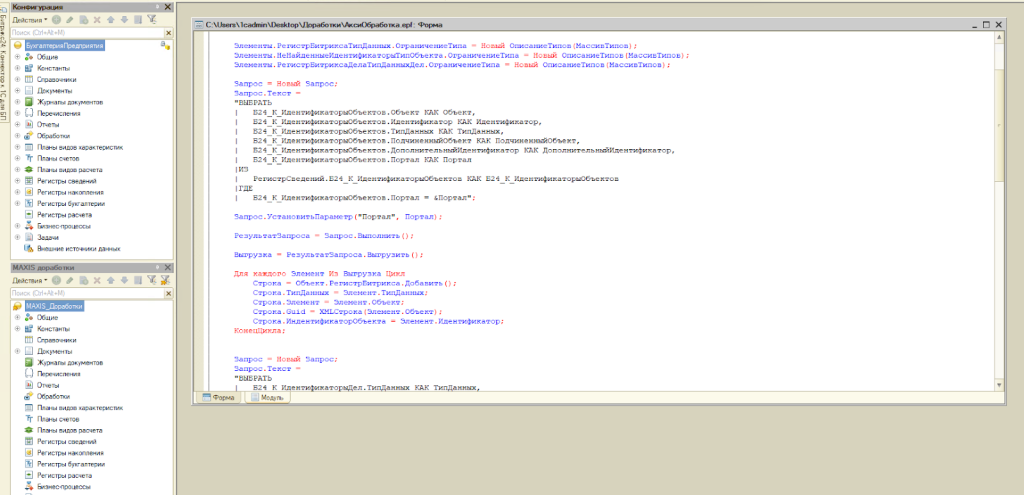Screen dimensions: 1024x495
Task: Switch to the Модуль tab
Action: [267, 397]
